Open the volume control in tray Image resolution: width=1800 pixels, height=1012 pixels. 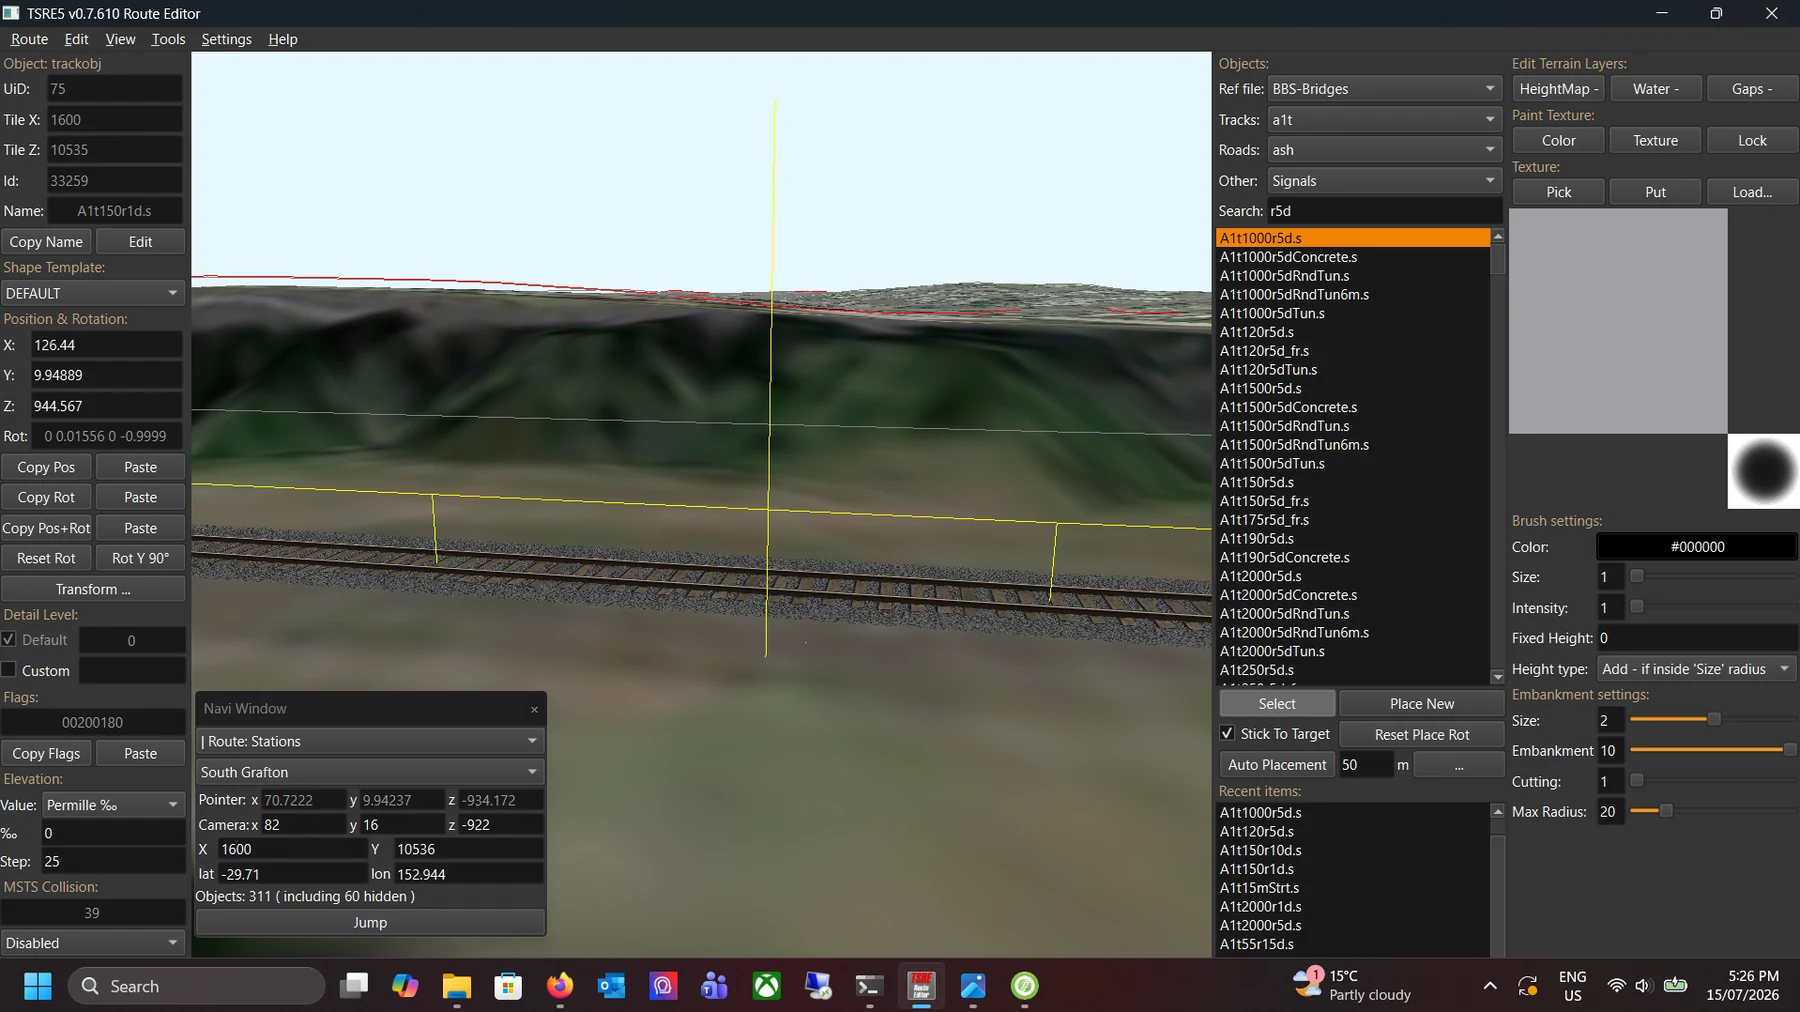1643,986
